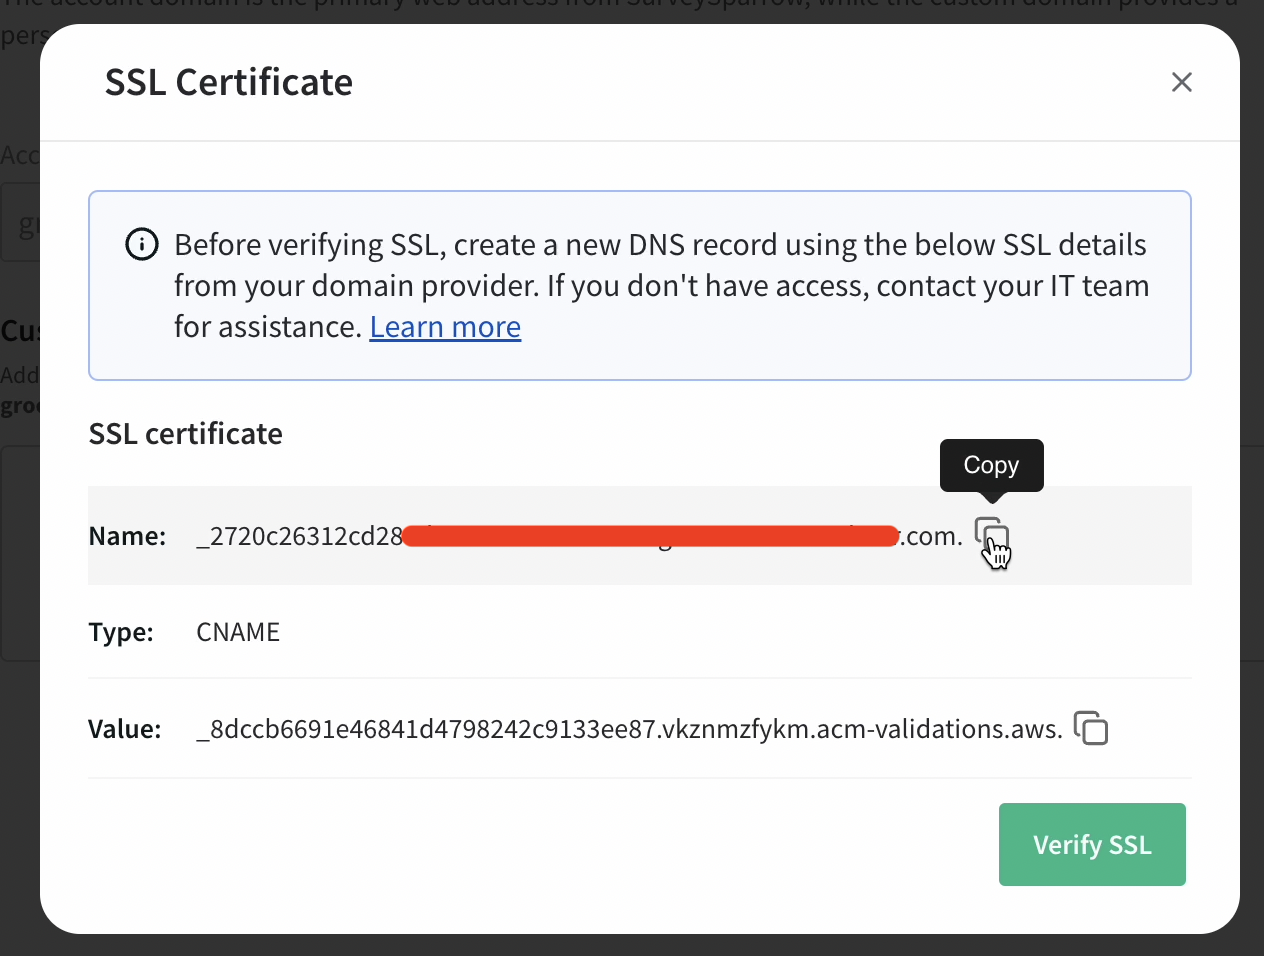Click the 'Before verifying SSL' banner text
The height and width of the screenshot is (956, 1264).
click(661, 286)
